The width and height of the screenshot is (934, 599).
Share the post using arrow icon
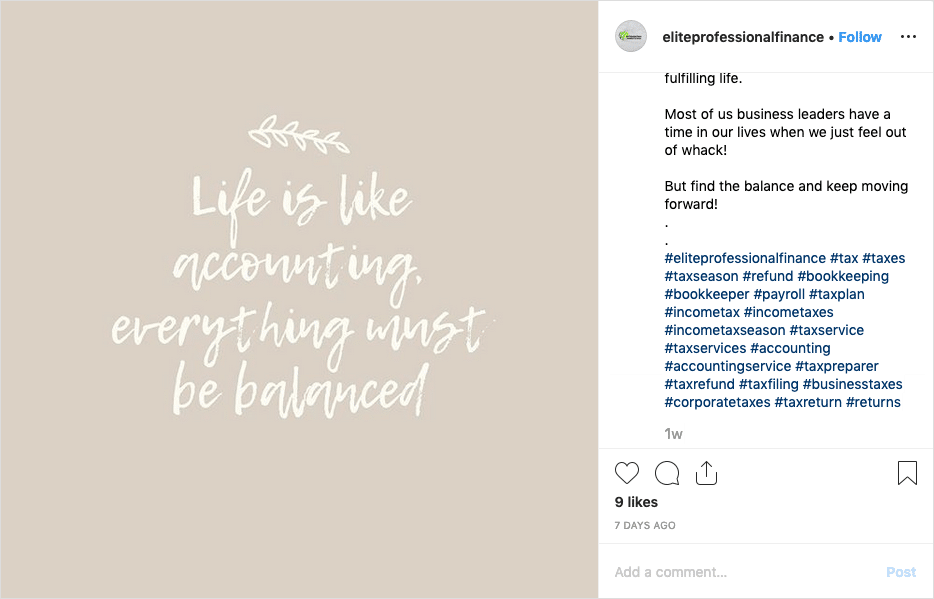click(706, 473)
